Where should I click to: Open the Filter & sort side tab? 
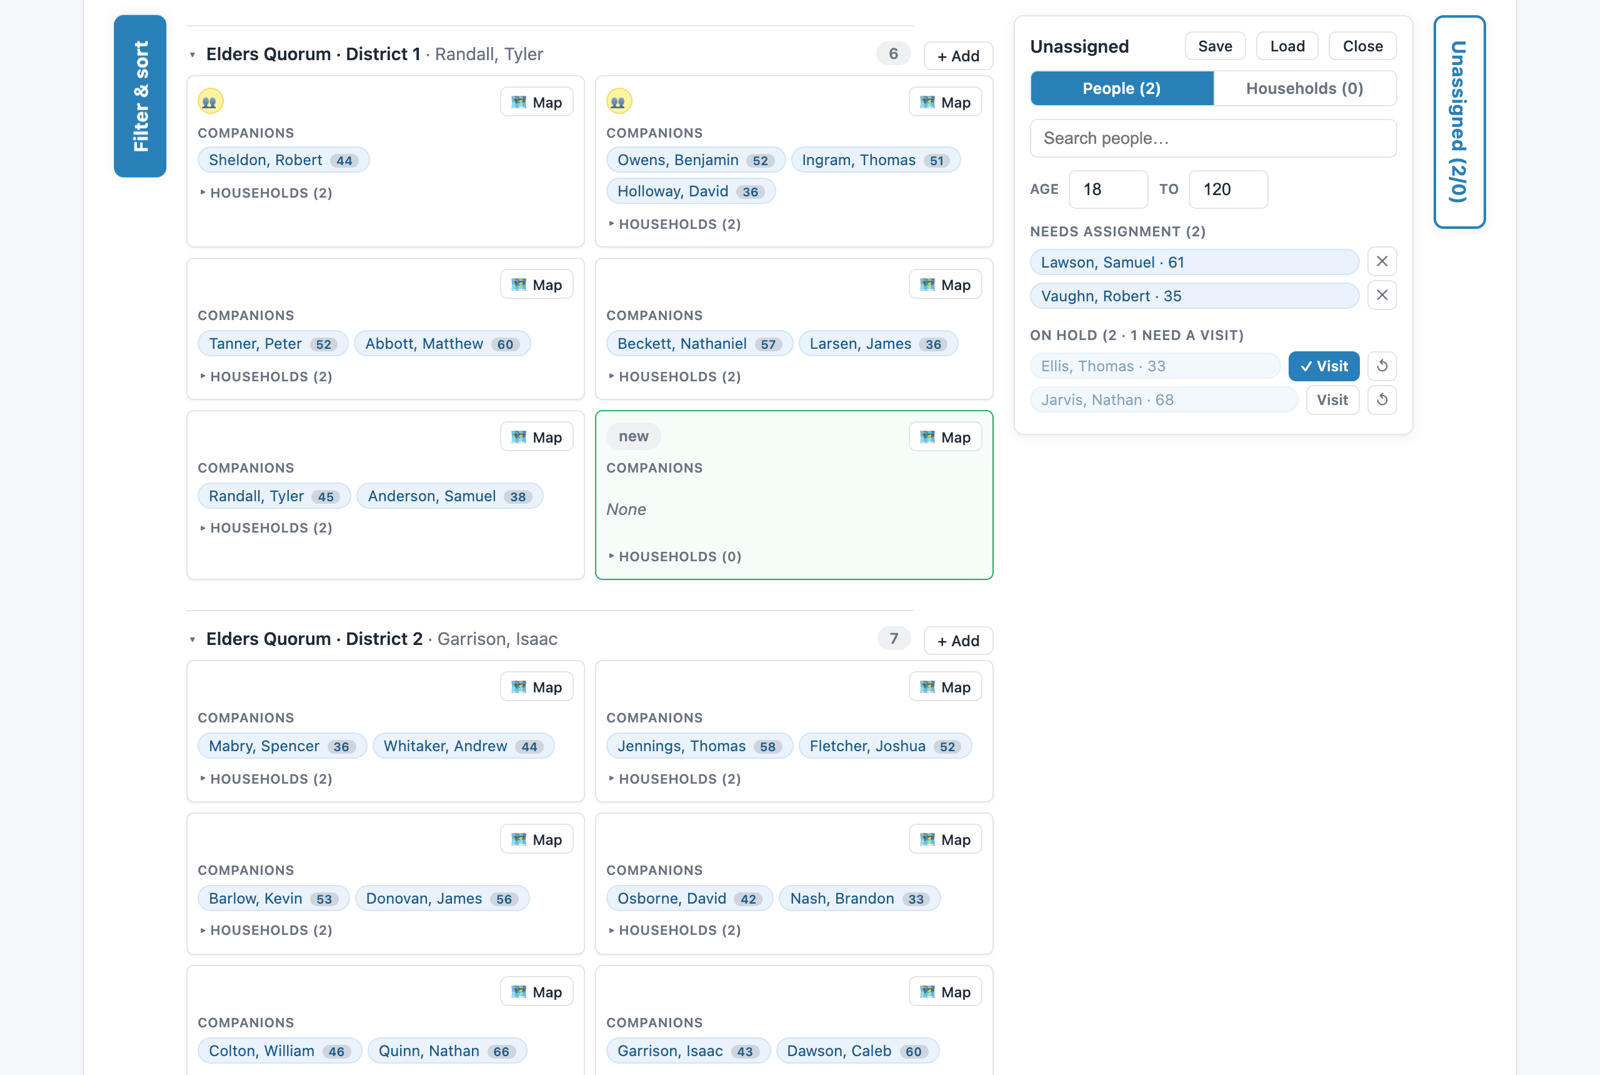pyautogui.click(x=140, y=96)
